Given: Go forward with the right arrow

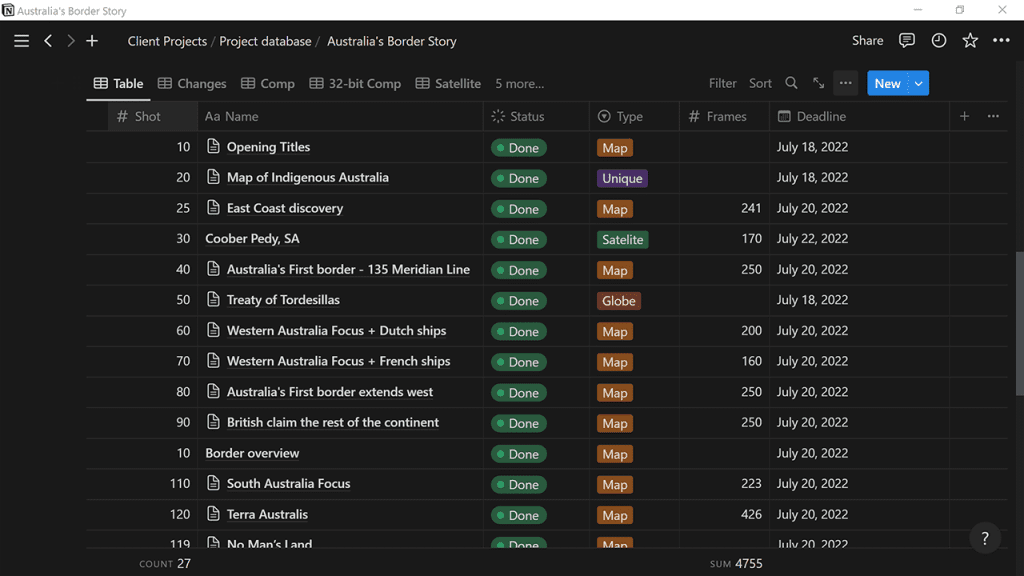Looking at the screenshot, I should pyautogui.click(x=71, y=41).
